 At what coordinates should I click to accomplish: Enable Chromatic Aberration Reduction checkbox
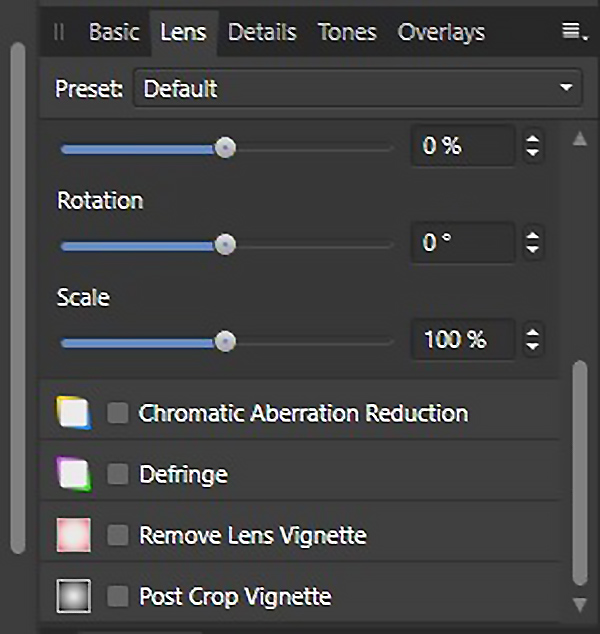coord(118,413)
